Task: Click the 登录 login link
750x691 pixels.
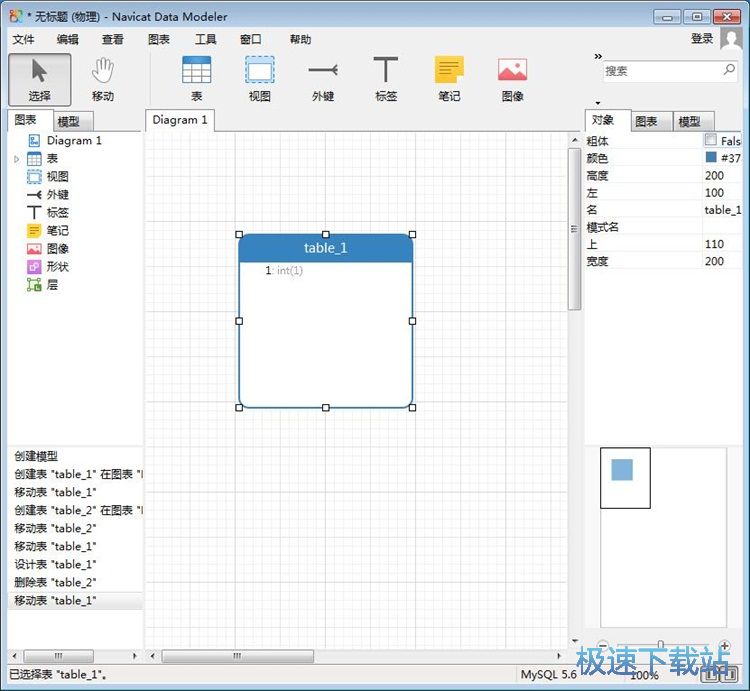Action: 702,39
